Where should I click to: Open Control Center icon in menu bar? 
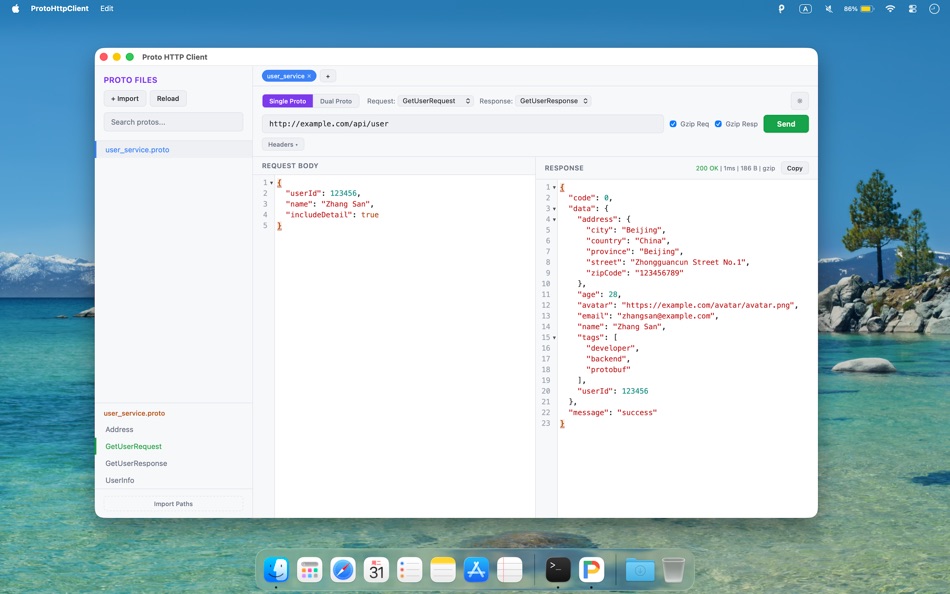[x=912, y=8]
